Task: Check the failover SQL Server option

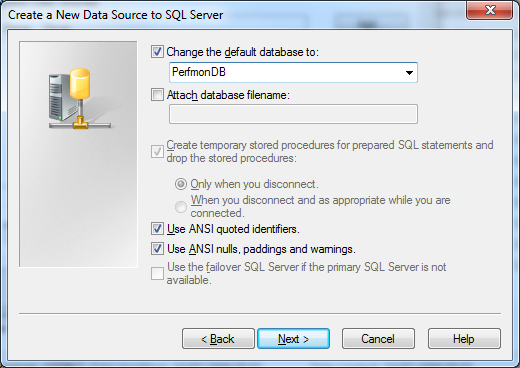Action: pos(157,273)
